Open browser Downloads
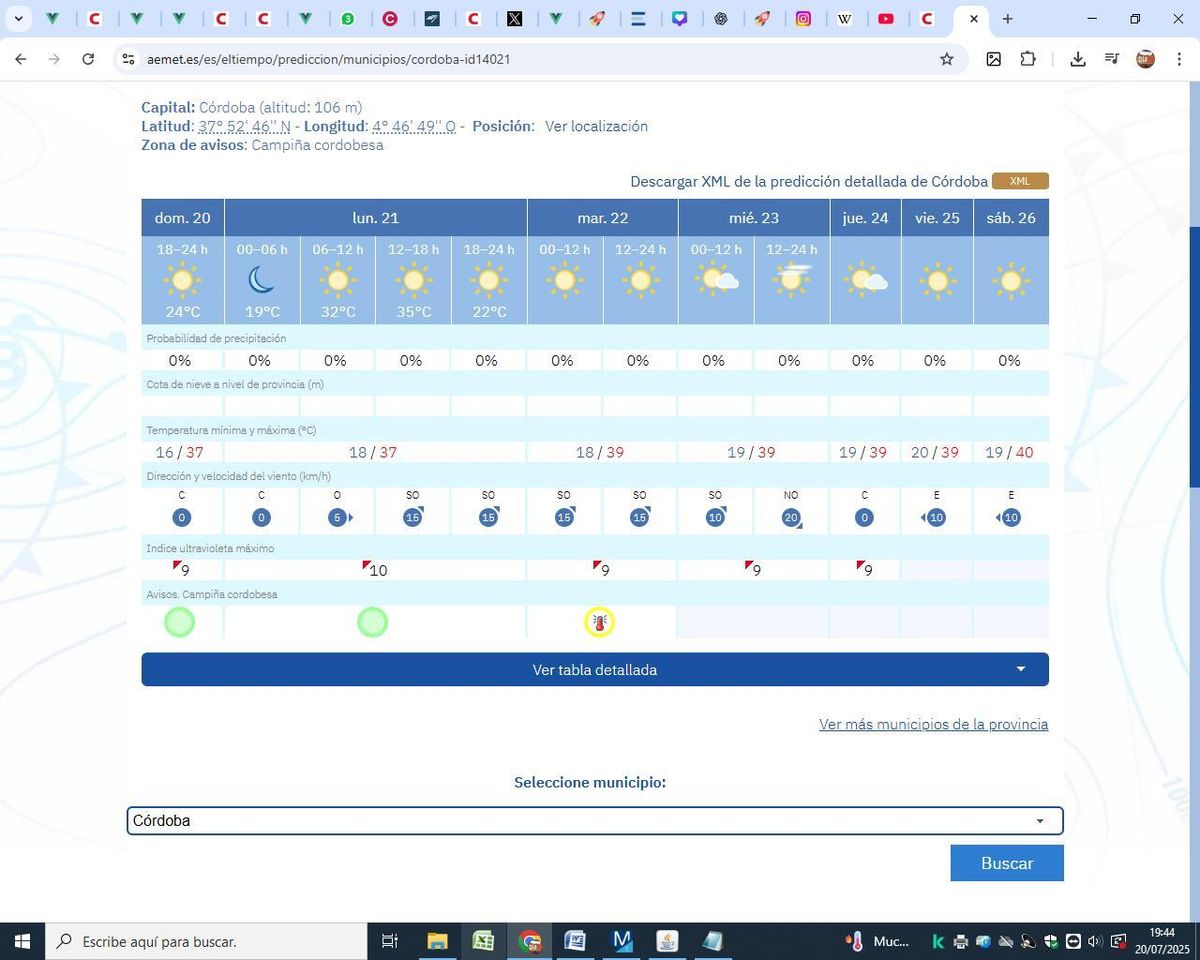The height and width of the screenshot is (960, 1200). (x=1078, y=59)
